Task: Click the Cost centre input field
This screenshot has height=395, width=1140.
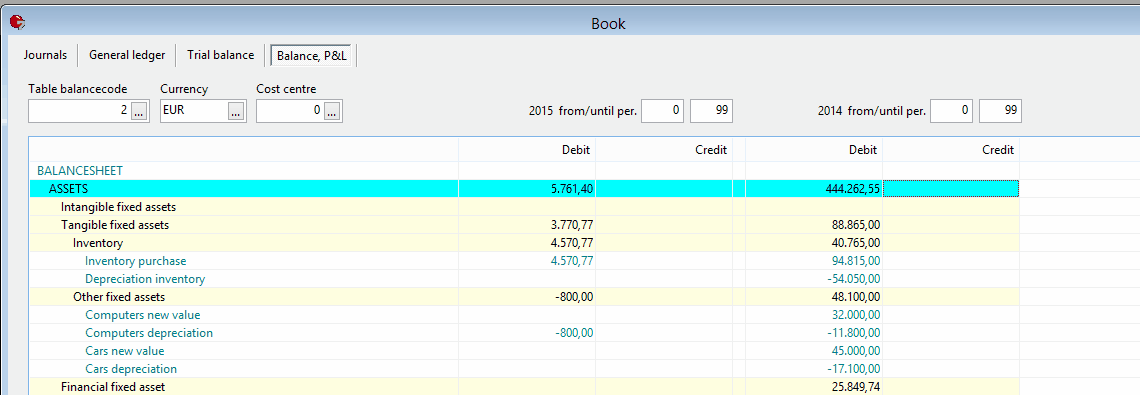Action: point(290,111)
